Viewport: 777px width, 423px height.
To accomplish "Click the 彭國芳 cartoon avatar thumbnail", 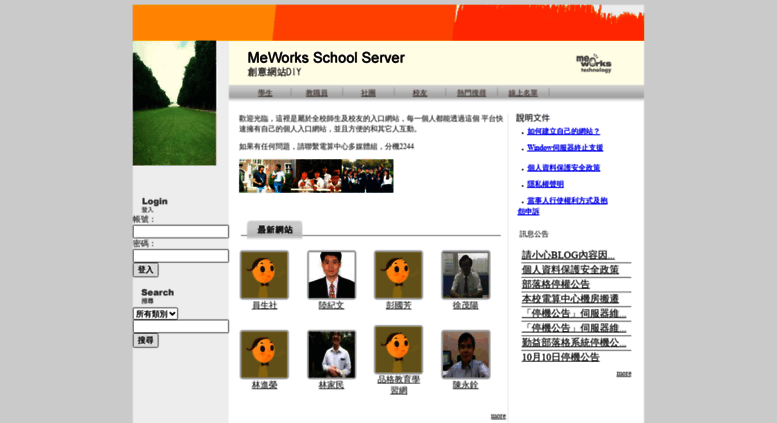I will [x=398, y=275].
